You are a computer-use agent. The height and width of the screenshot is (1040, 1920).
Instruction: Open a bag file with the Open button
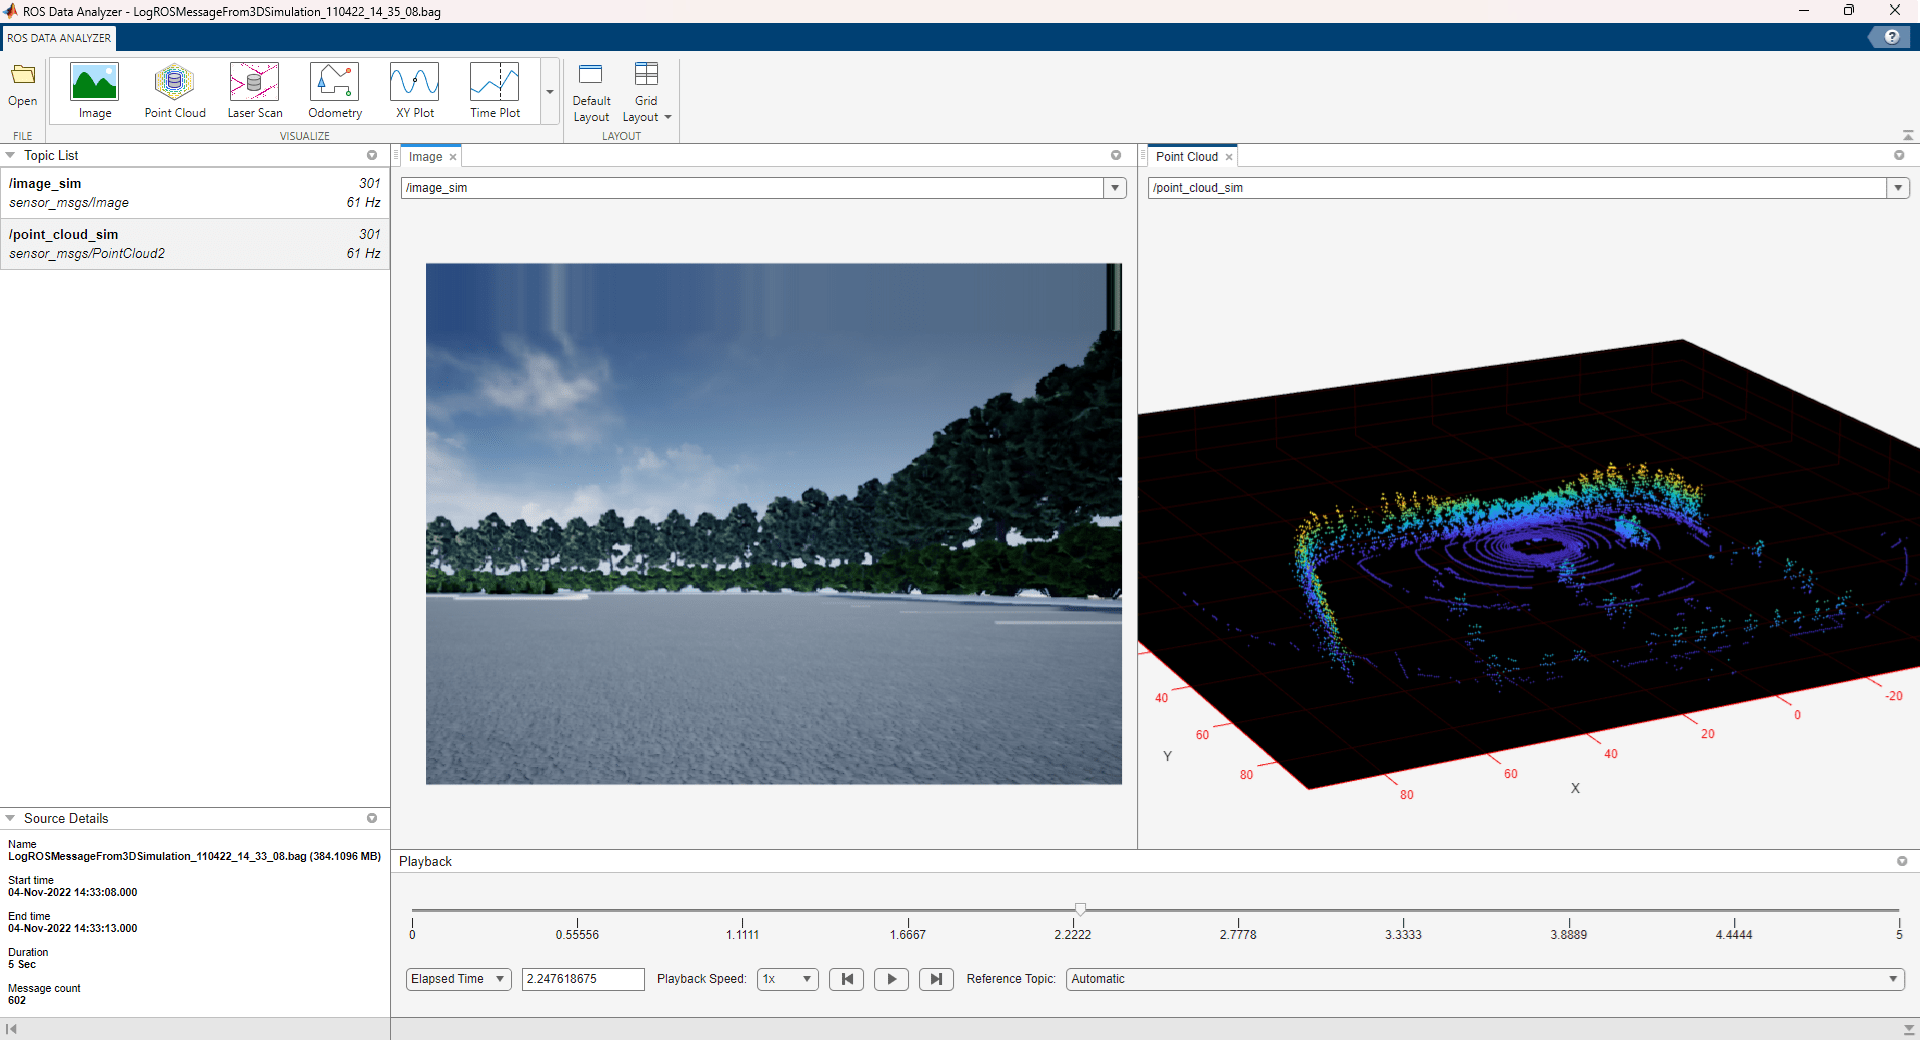[x=22, y=86]
